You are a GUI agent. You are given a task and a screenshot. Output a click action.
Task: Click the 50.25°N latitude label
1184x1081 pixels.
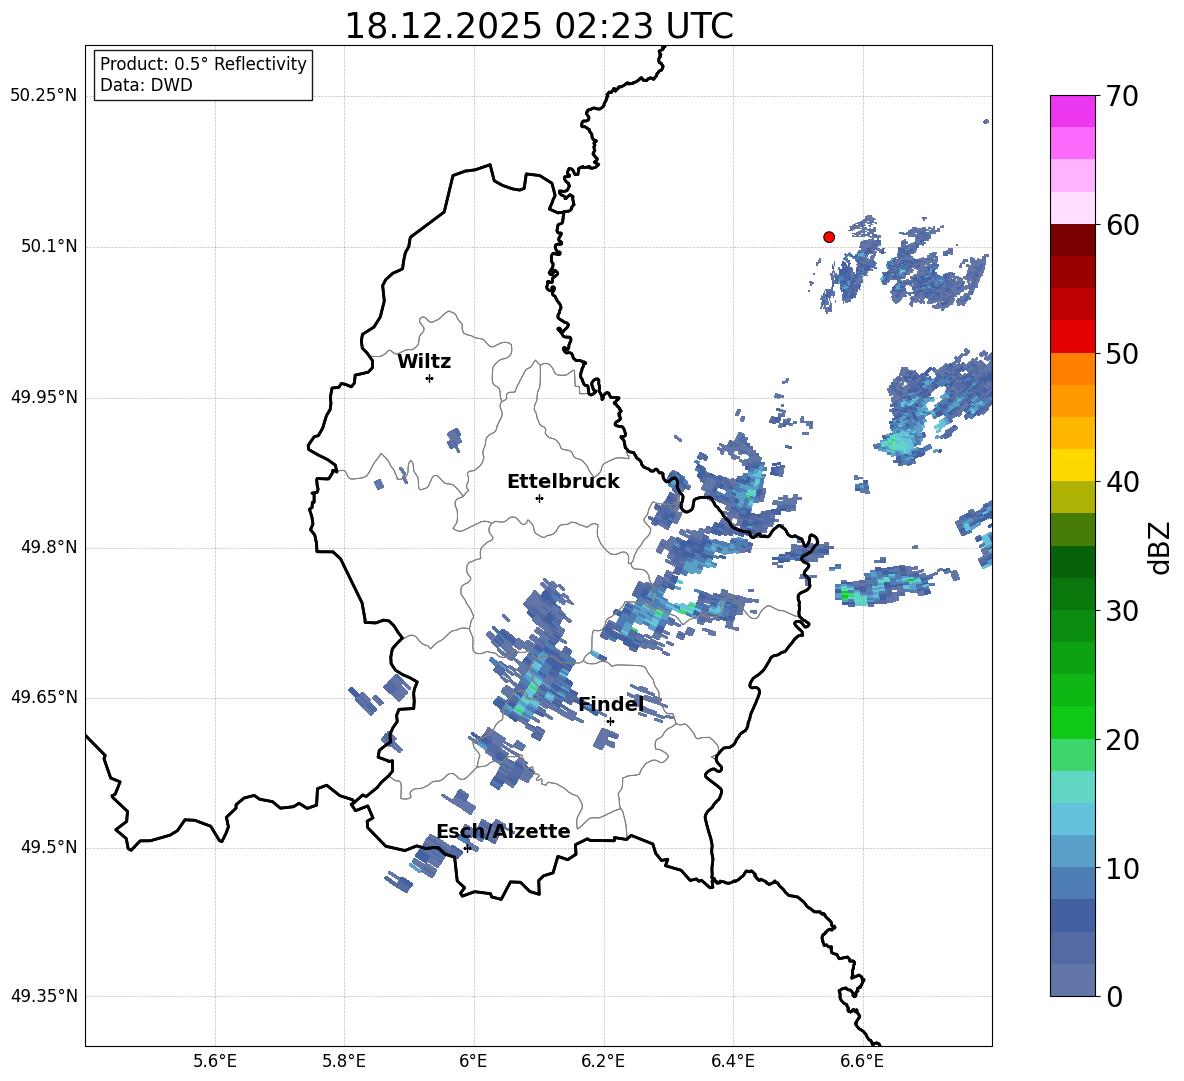pyautogui.click(x=44, y=96)
